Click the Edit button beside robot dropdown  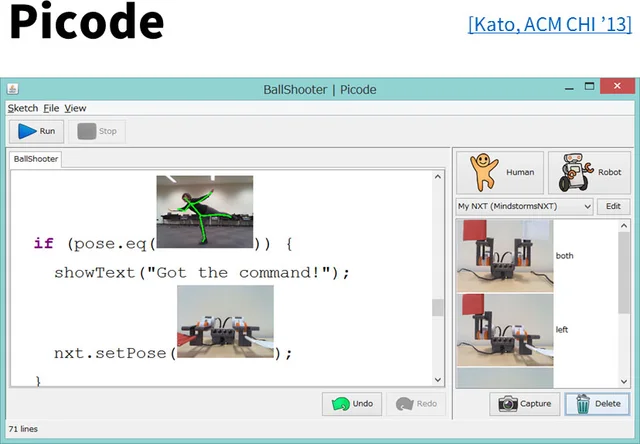(613, 206)
